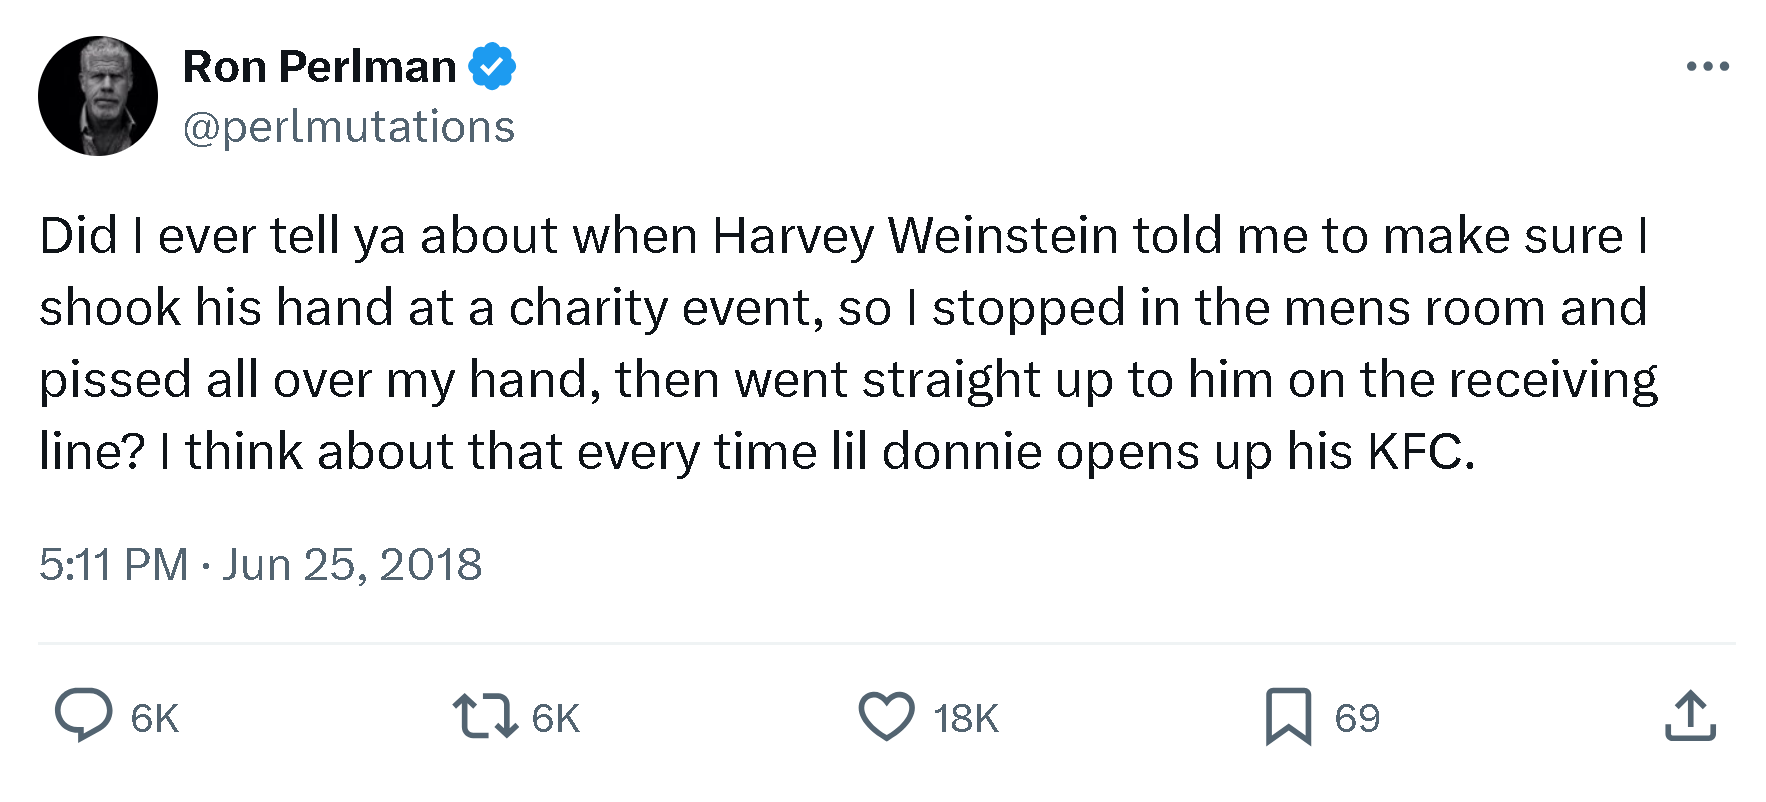Click the reply speech bubble icon
The width and height of the screenshot is (1766, 802).
pyautogui.click(x=83, y=716)
